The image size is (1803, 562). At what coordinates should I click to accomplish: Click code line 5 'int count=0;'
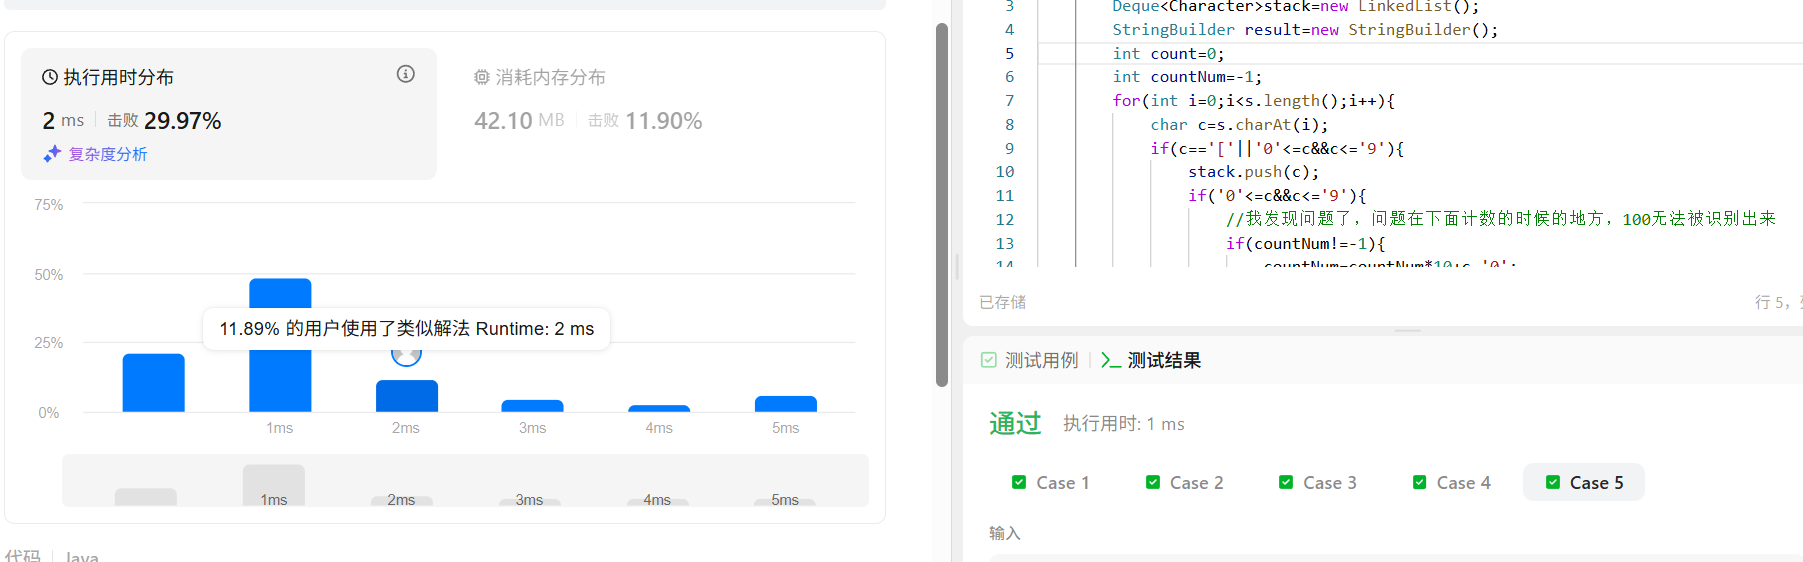coord(1168,54)
